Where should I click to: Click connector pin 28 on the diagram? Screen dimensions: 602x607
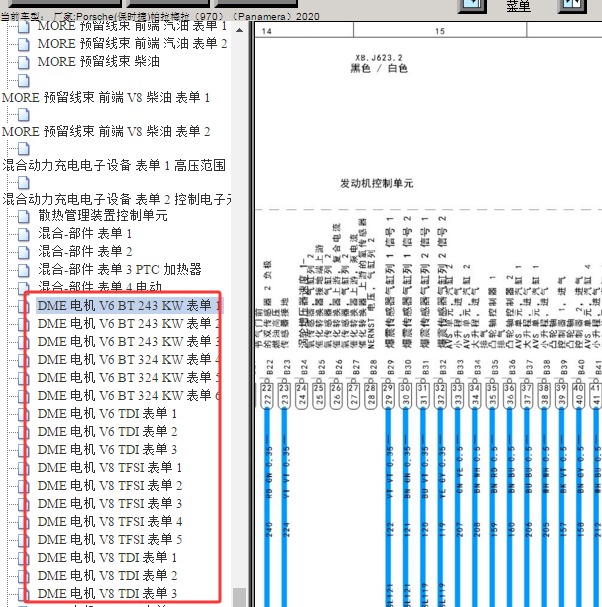(x=370, y=395)
